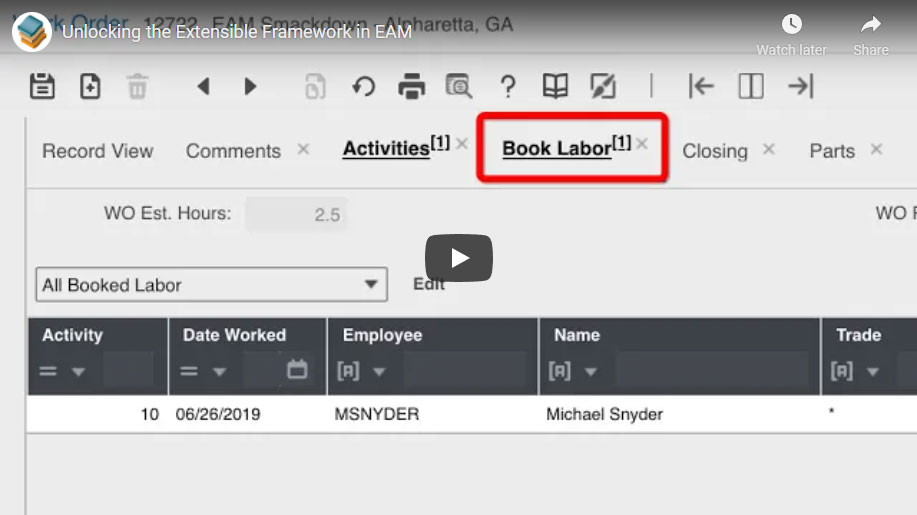
Task: Sort by Date Worked column header
Action: coord(234,335)
